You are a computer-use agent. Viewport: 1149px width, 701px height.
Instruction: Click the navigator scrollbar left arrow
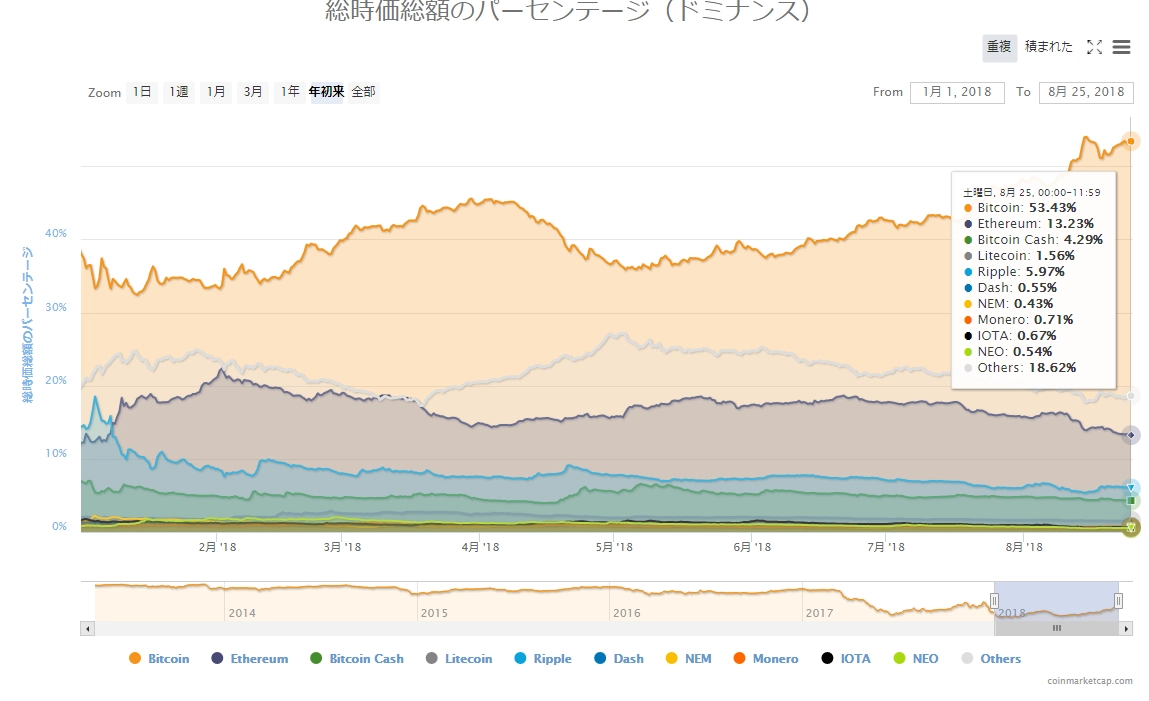coord(87,629)
